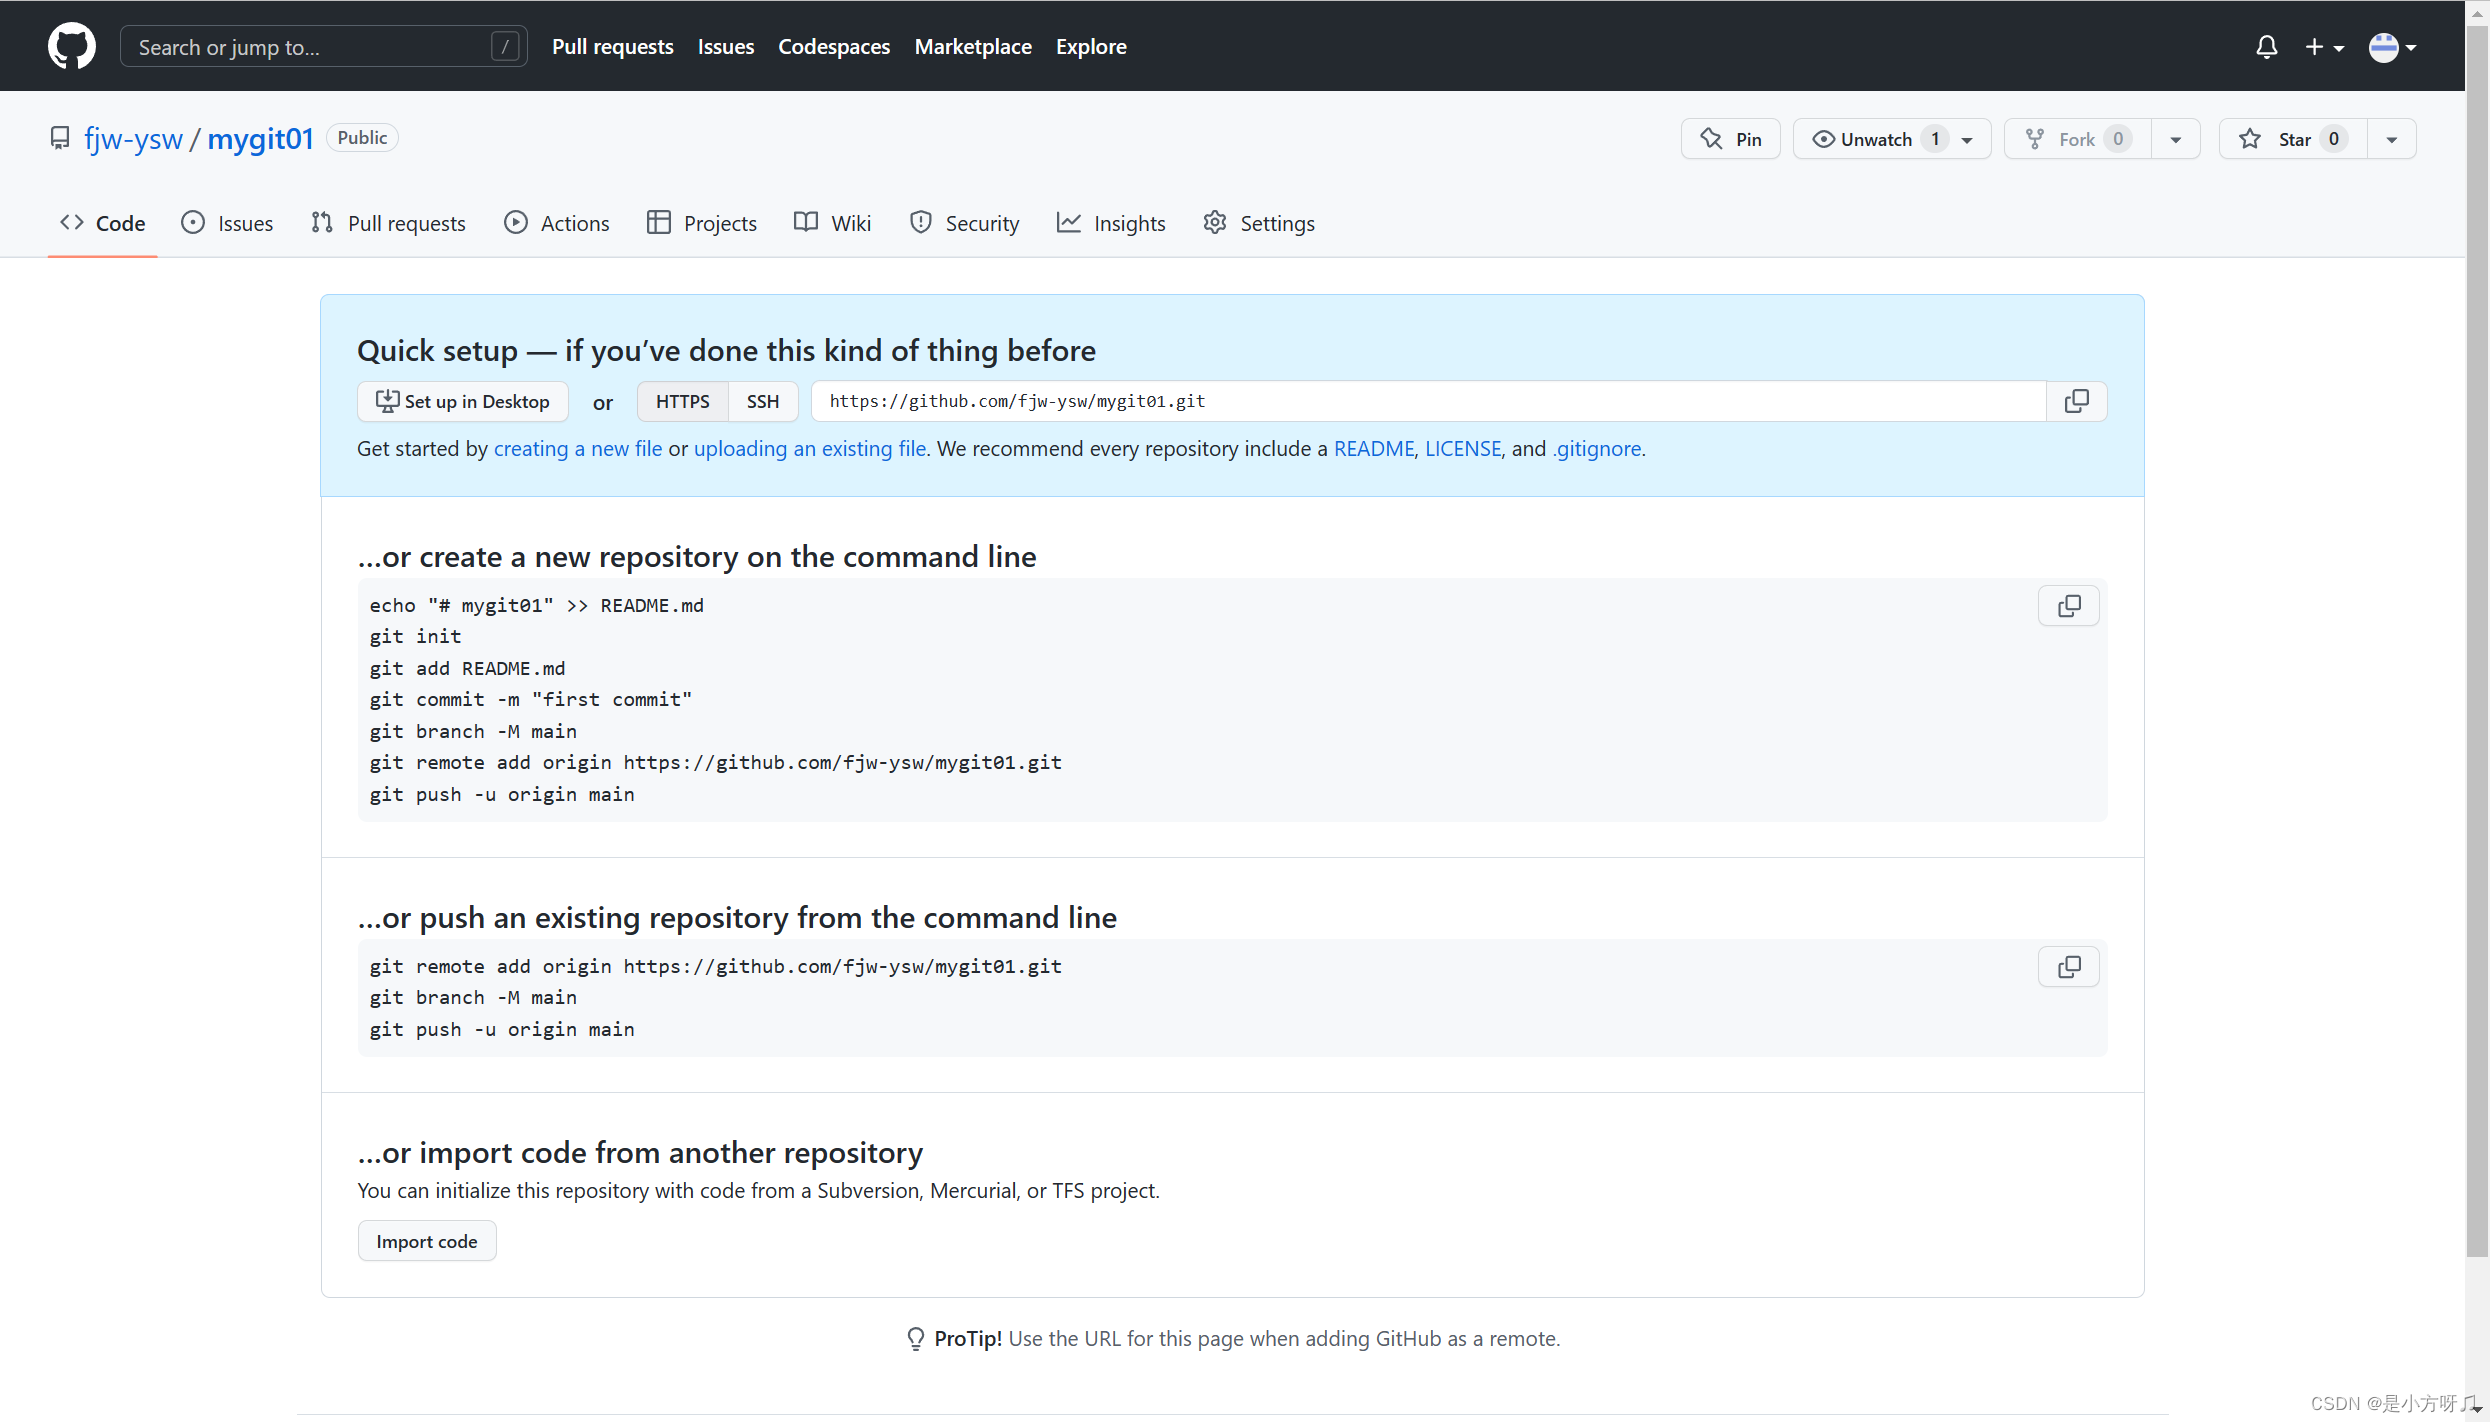Expand the fork options caret
Viewport: 2490px width, 1422px height.
(x=2175, y=139)
